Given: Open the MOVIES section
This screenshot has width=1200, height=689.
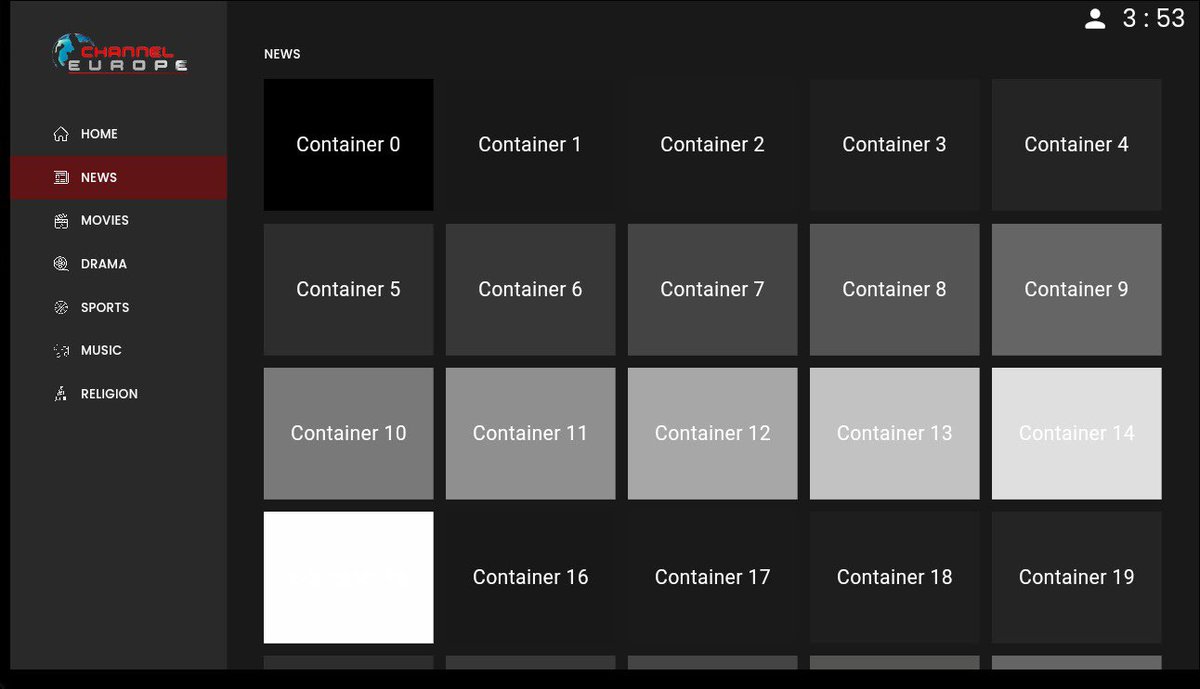Looking at the screenshot, I should [103, 220].
